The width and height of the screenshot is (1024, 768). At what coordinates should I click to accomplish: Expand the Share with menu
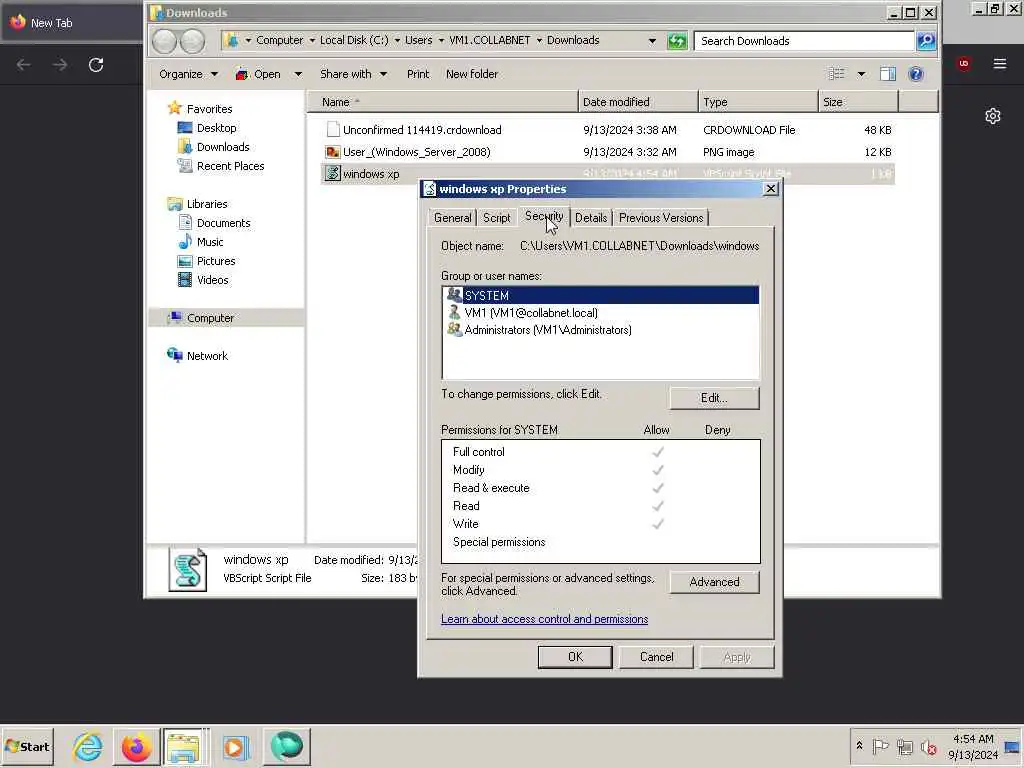[x=353, y=74]
